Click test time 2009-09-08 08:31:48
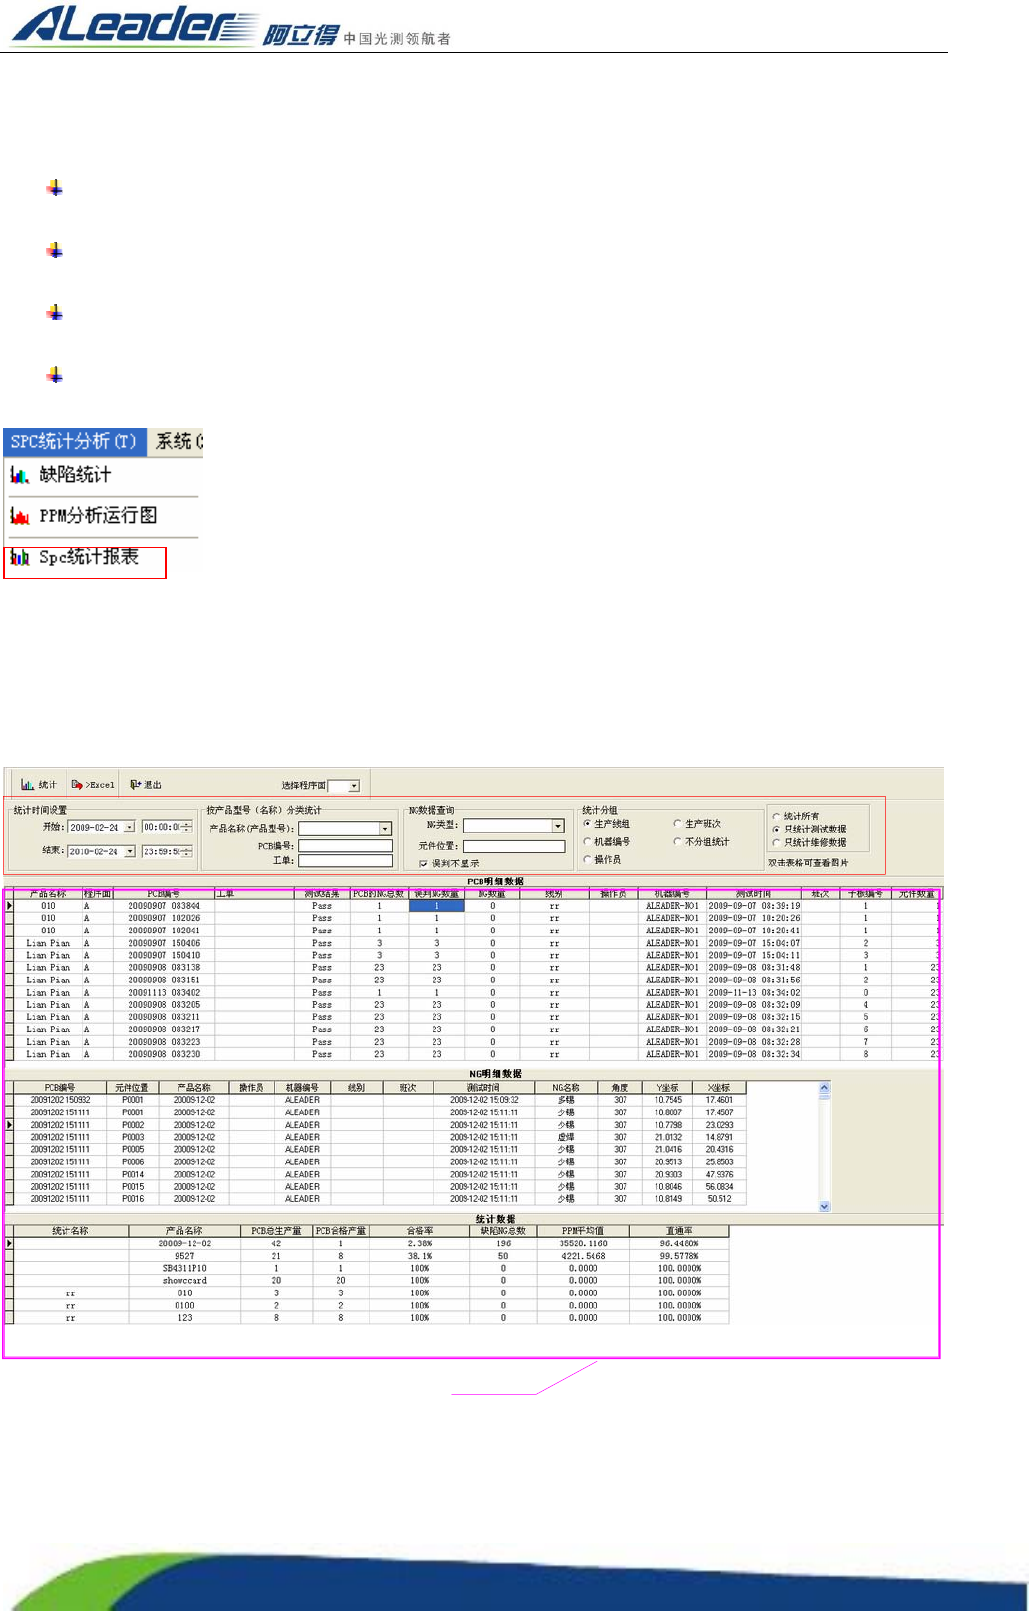 [754, 968]
